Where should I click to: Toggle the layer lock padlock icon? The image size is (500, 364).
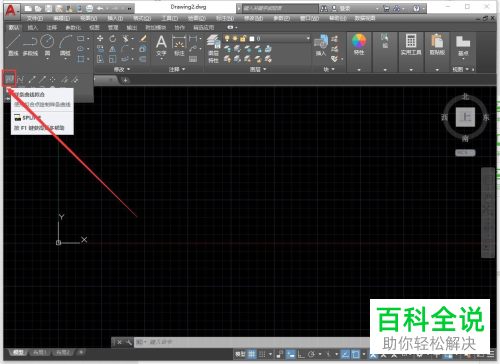coord(243,39)
